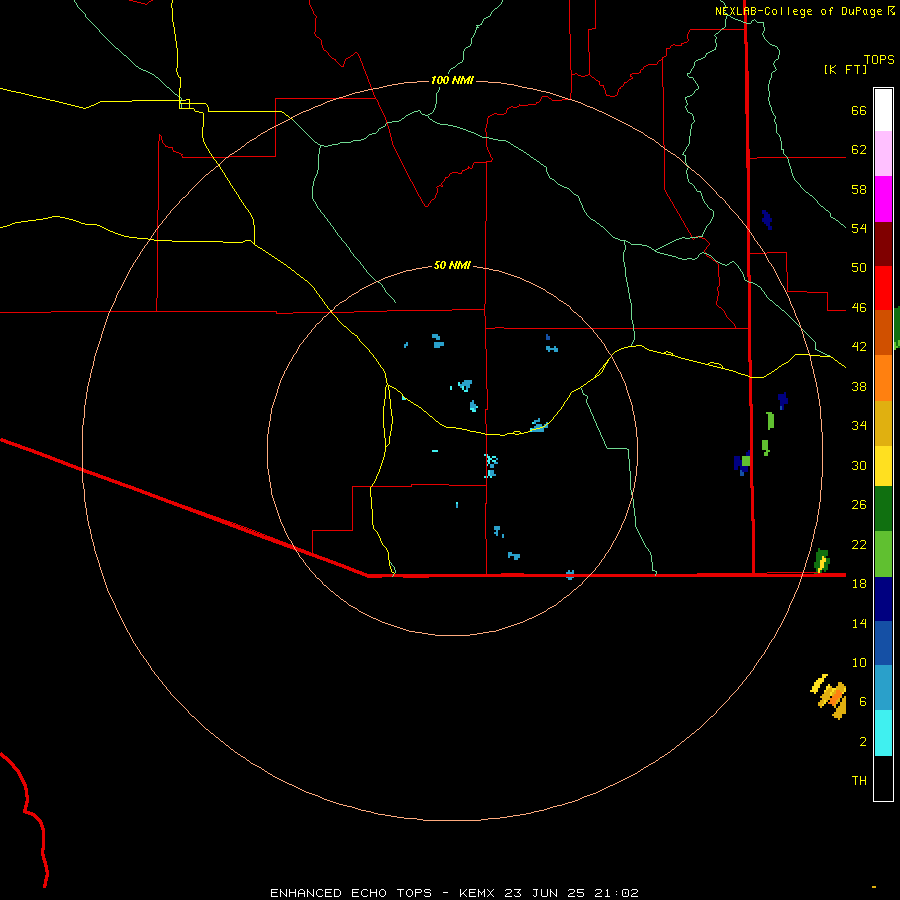The height and width of the screenshot is (900, 900).
Task: Click the TOPS legend title
Action: click(879, 59)
